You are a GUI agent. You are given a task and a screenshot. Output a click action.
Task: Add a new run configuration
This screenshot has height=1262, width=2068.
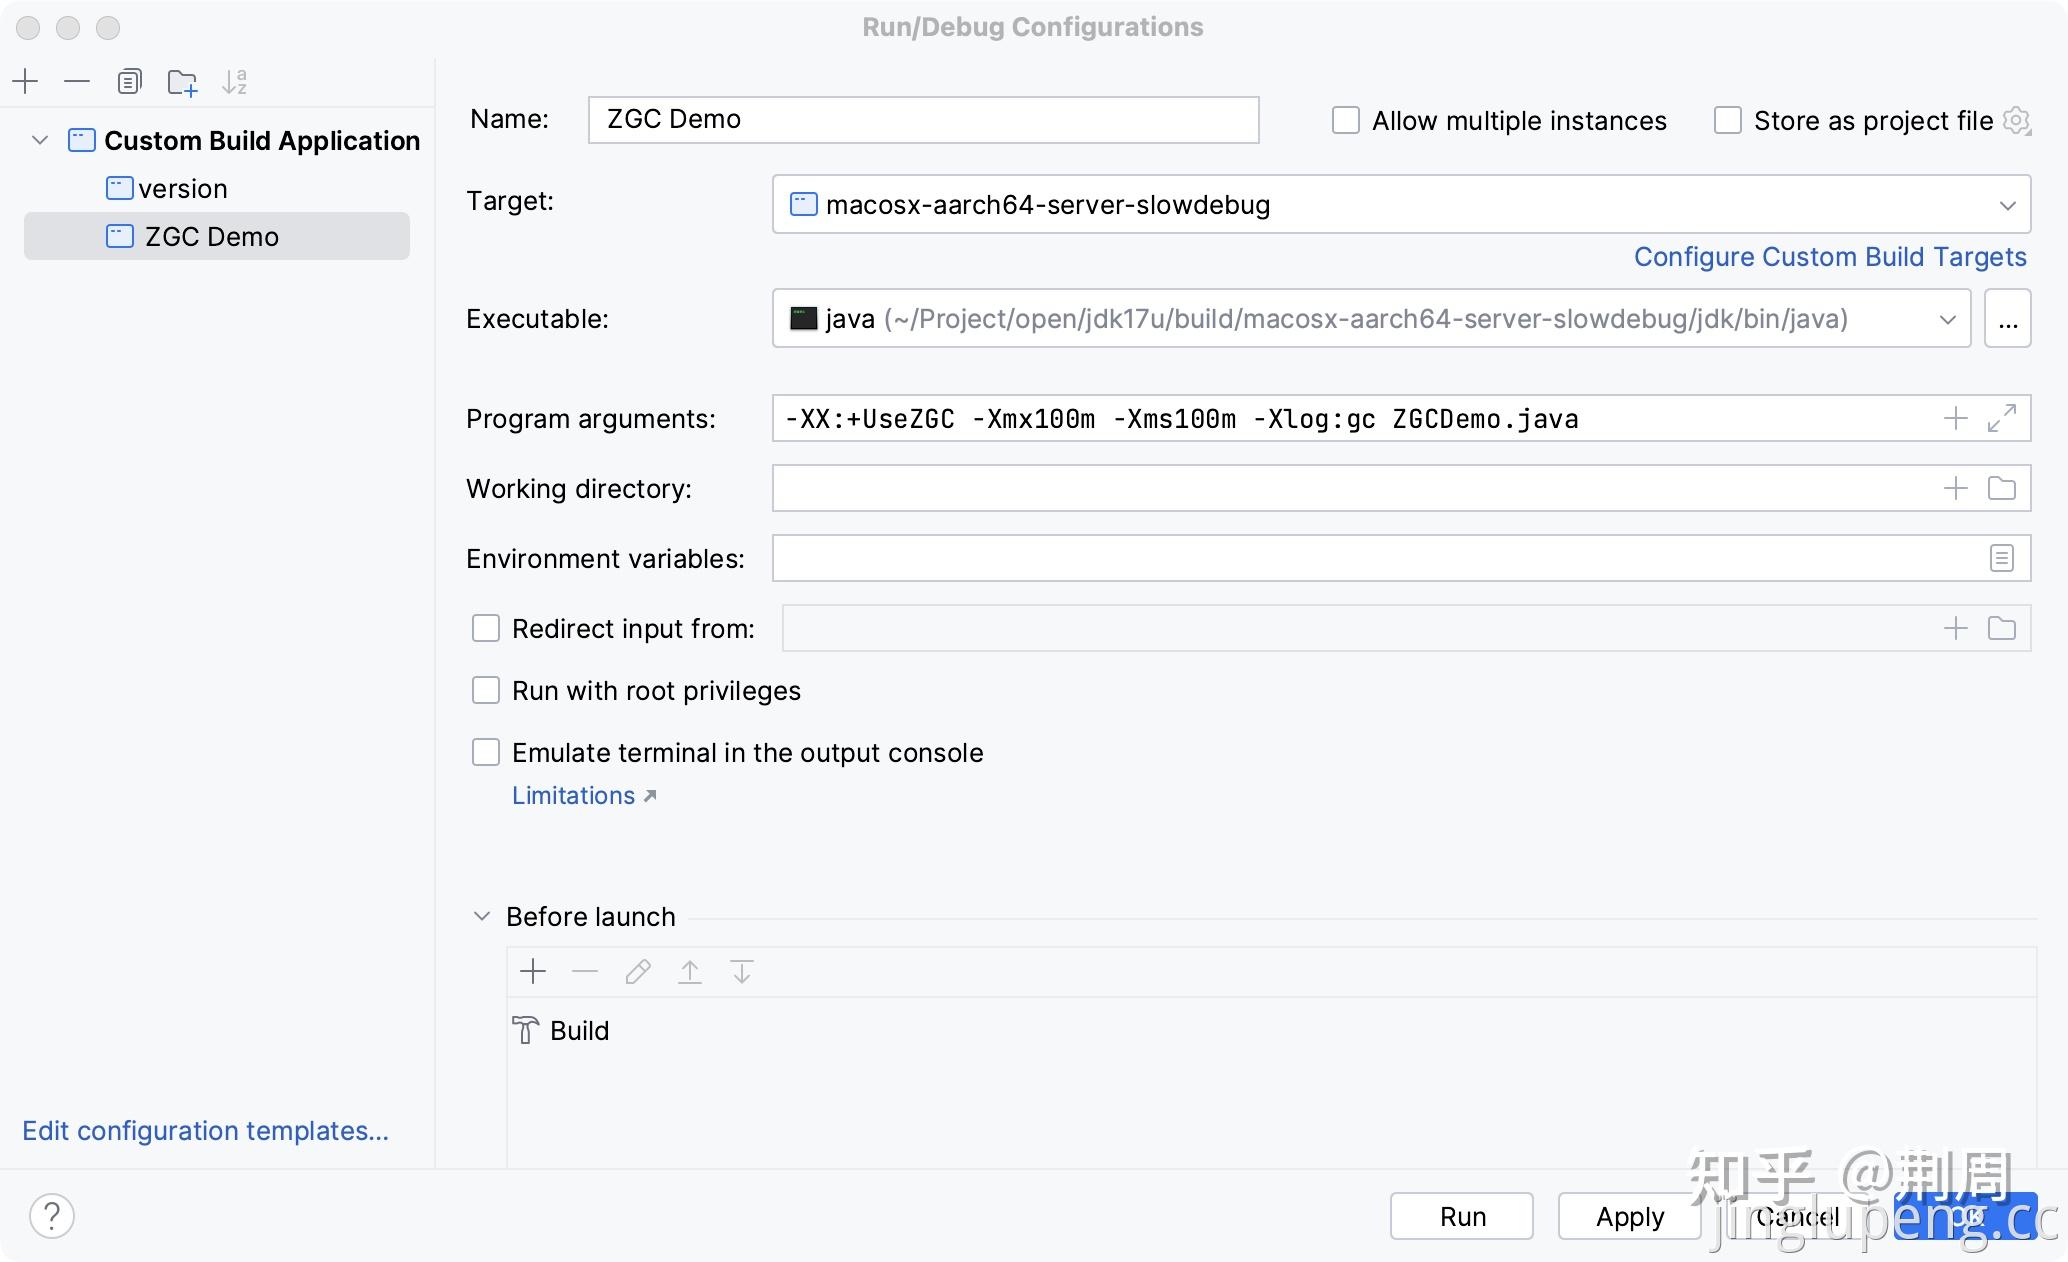pyautogui.click(x=25, y=81)
